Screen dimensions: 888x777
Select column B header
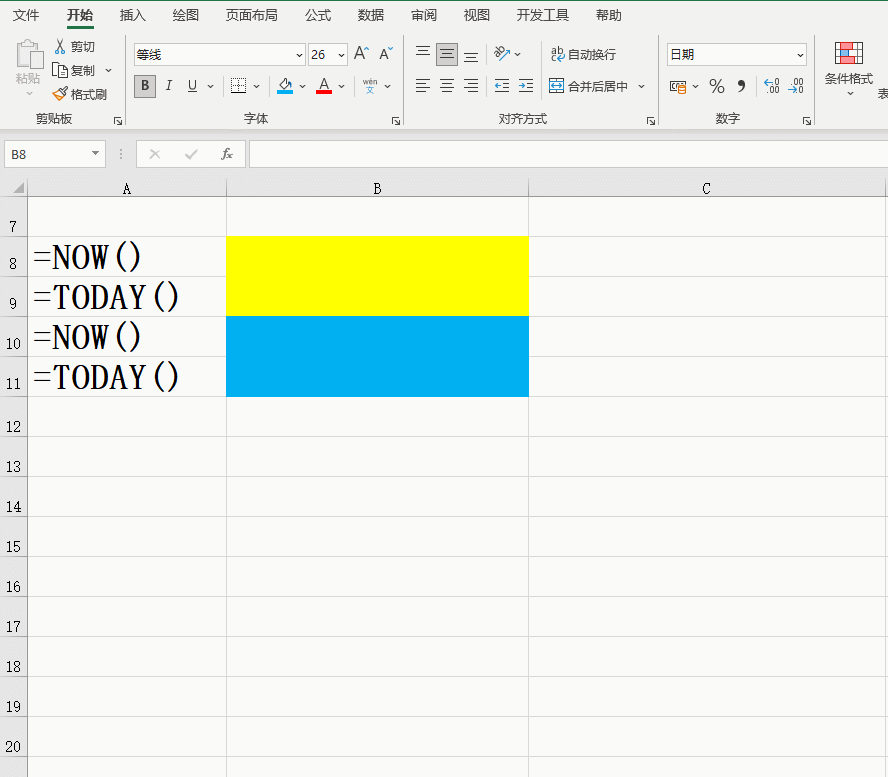(x=377, y=189)
